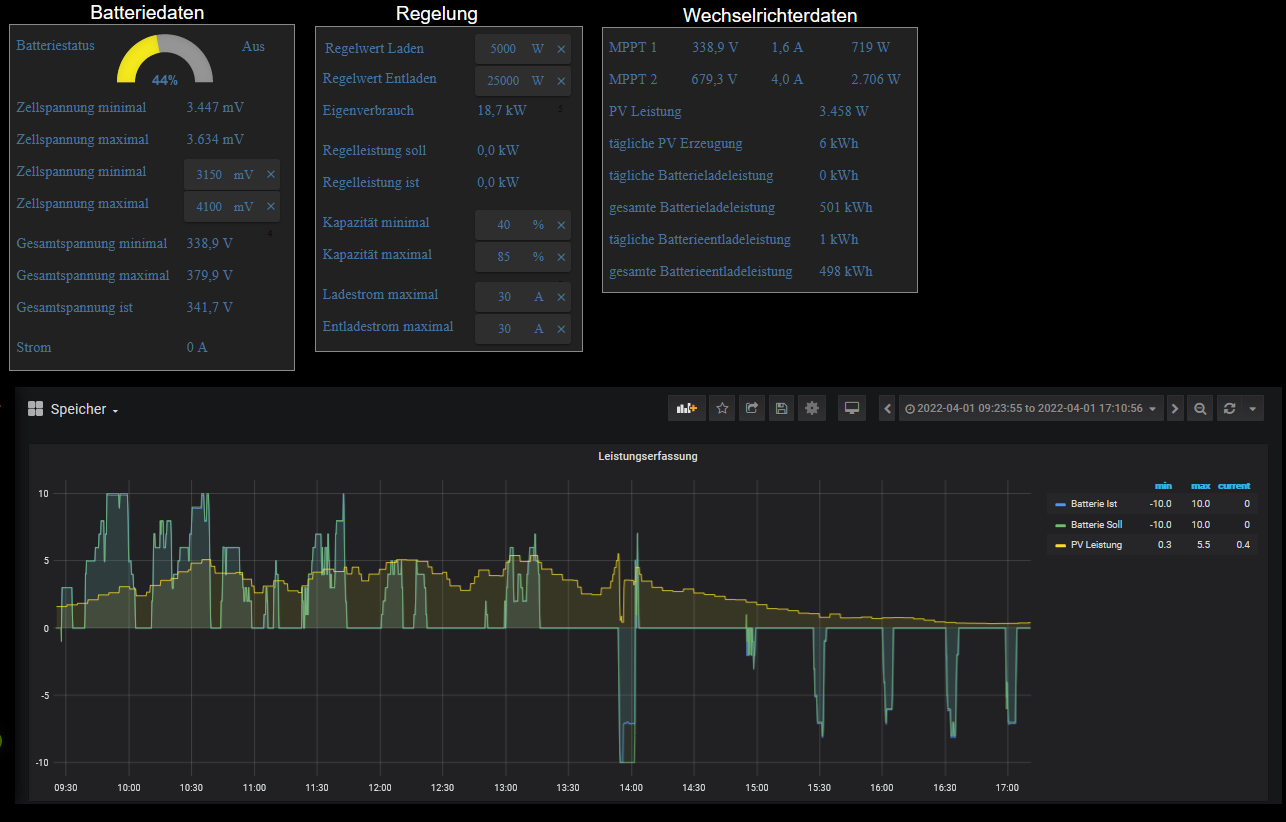Sort legend by current column

(x=1233, y=486)
